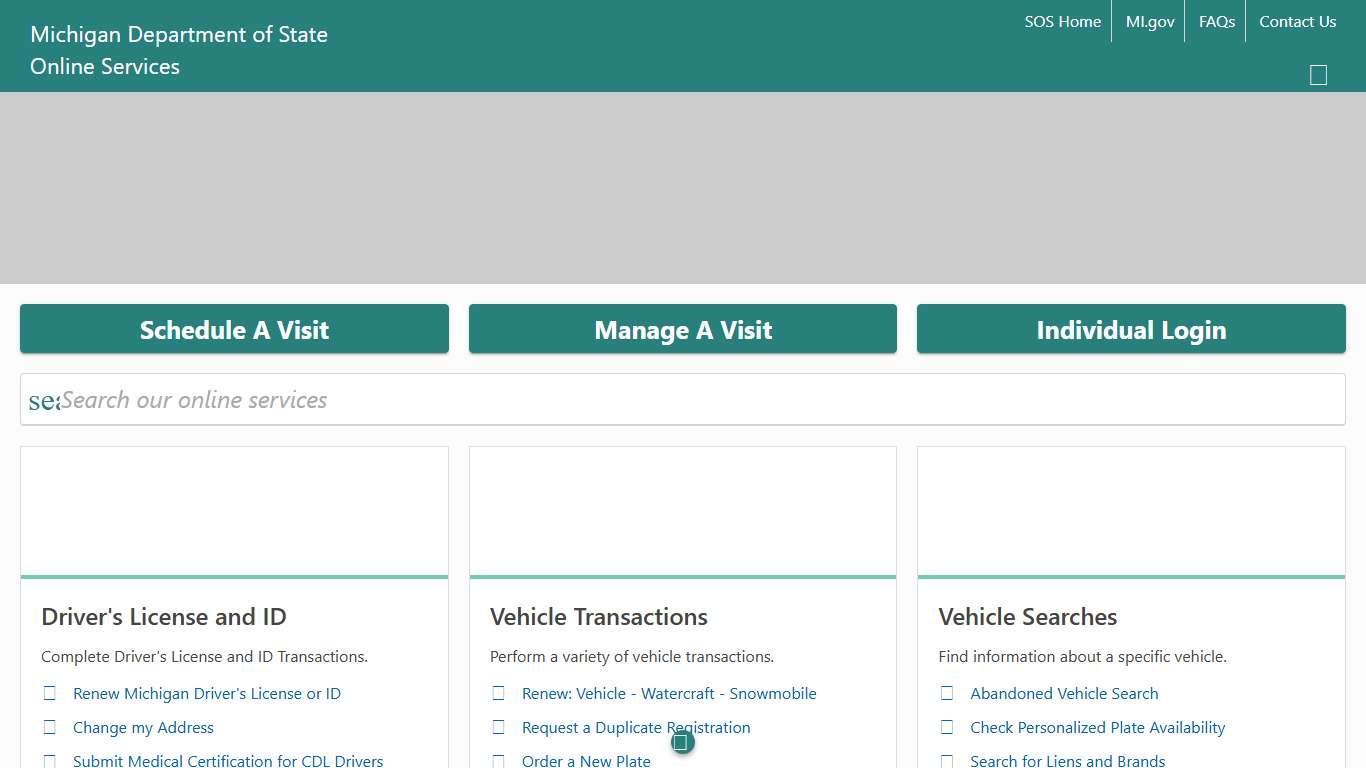Click the Search our online services field

click(x=683, y=399)
